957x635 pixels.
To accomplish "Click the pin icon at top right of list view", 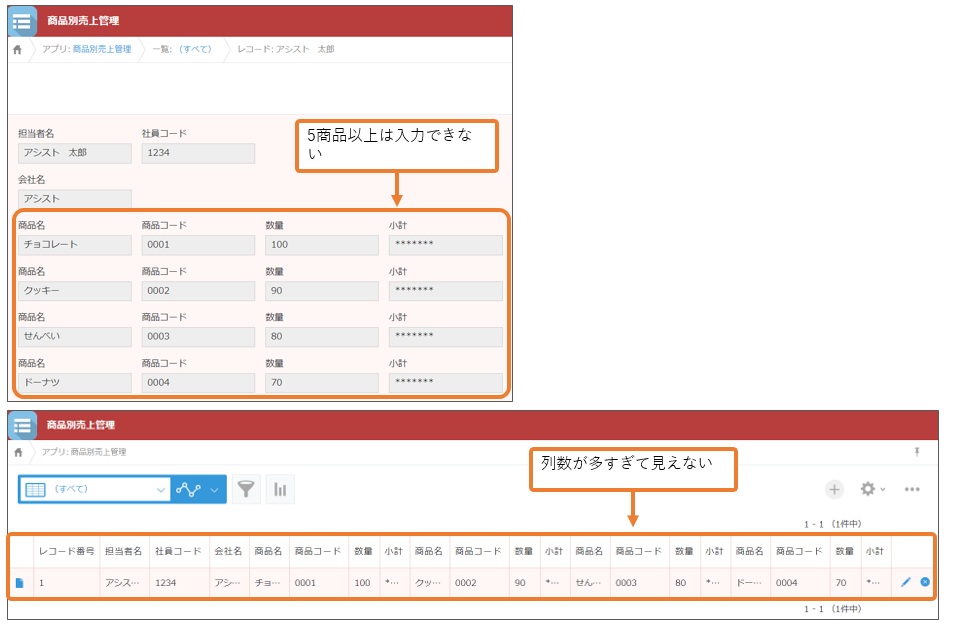I will pyautogui.click(x=917, y=452).
